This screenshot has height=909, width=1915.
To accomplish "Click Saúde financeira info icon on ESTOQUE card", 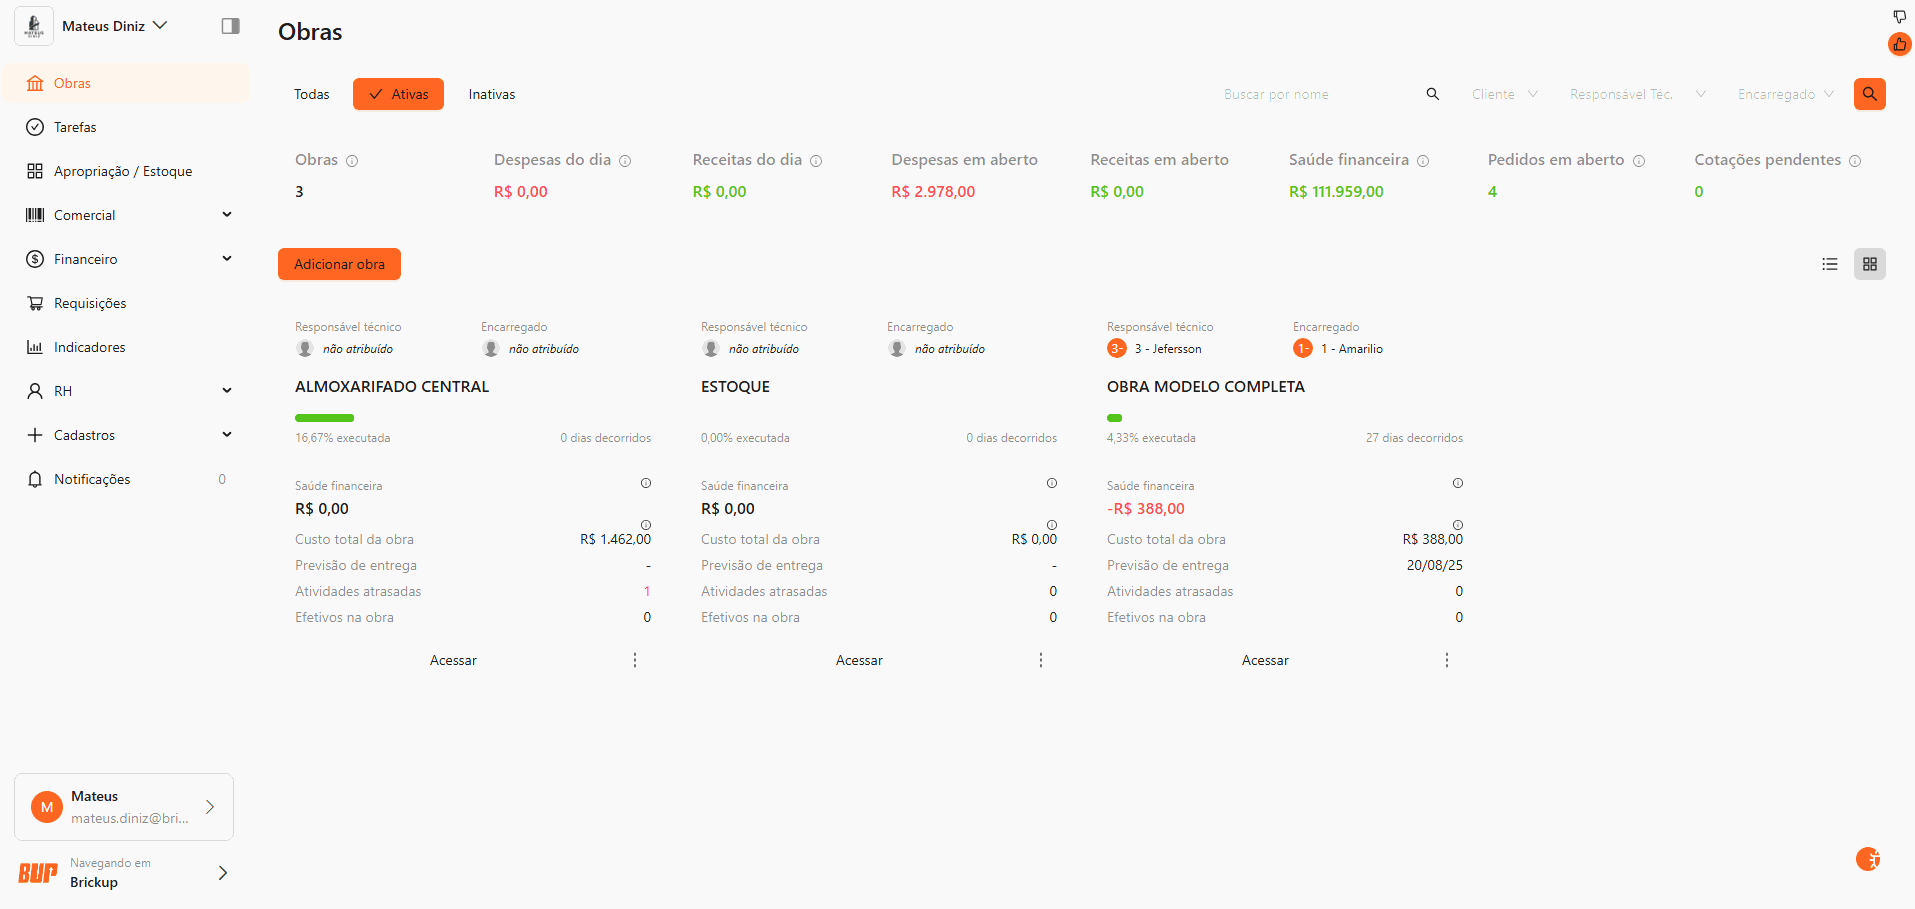I will pos(1052,483).
